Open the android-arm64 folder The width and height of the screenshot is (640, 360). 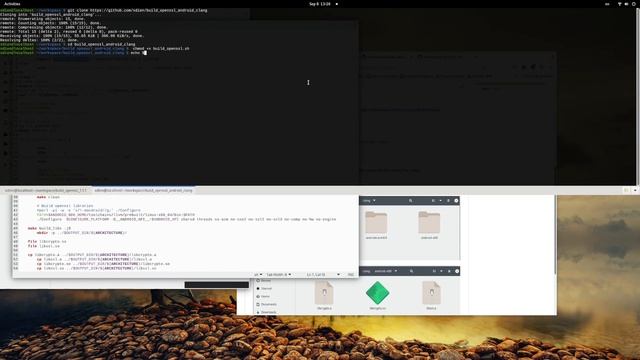pyautogui.click(x=376, y=225)
